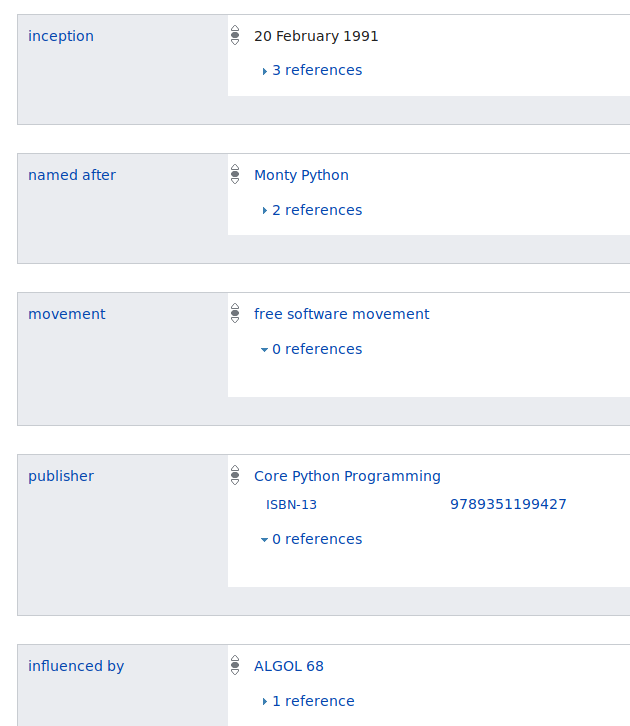The image size is (630, 726).
Task: Open the inception property link
Action: [x=61, y=36]
